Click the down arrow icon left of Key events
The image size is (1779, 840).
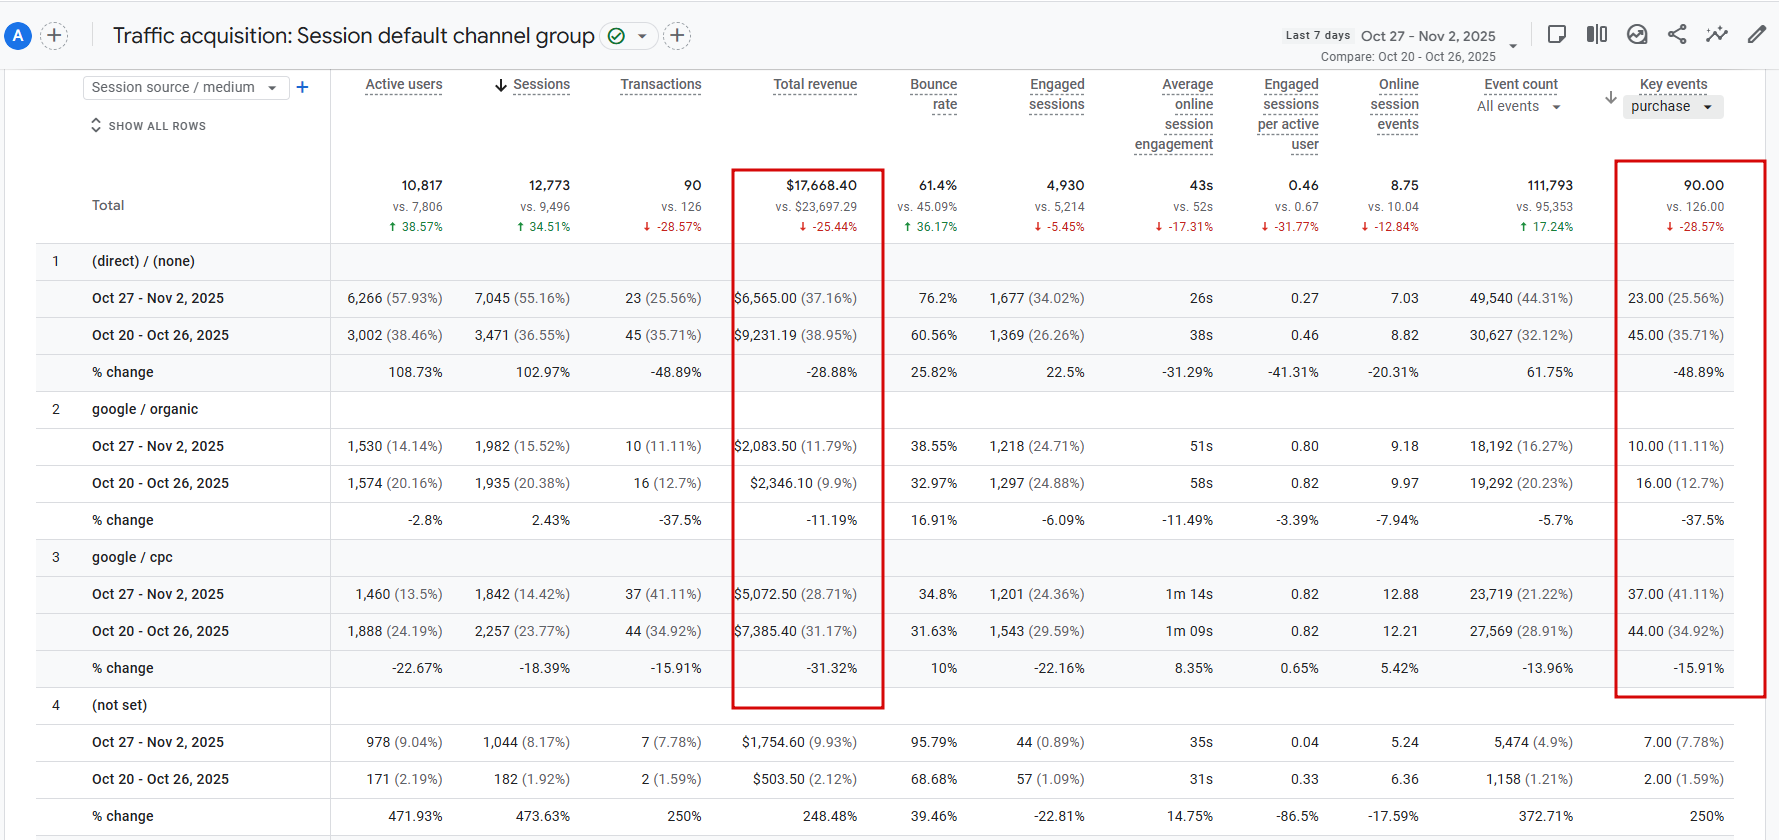point(1611,97)
